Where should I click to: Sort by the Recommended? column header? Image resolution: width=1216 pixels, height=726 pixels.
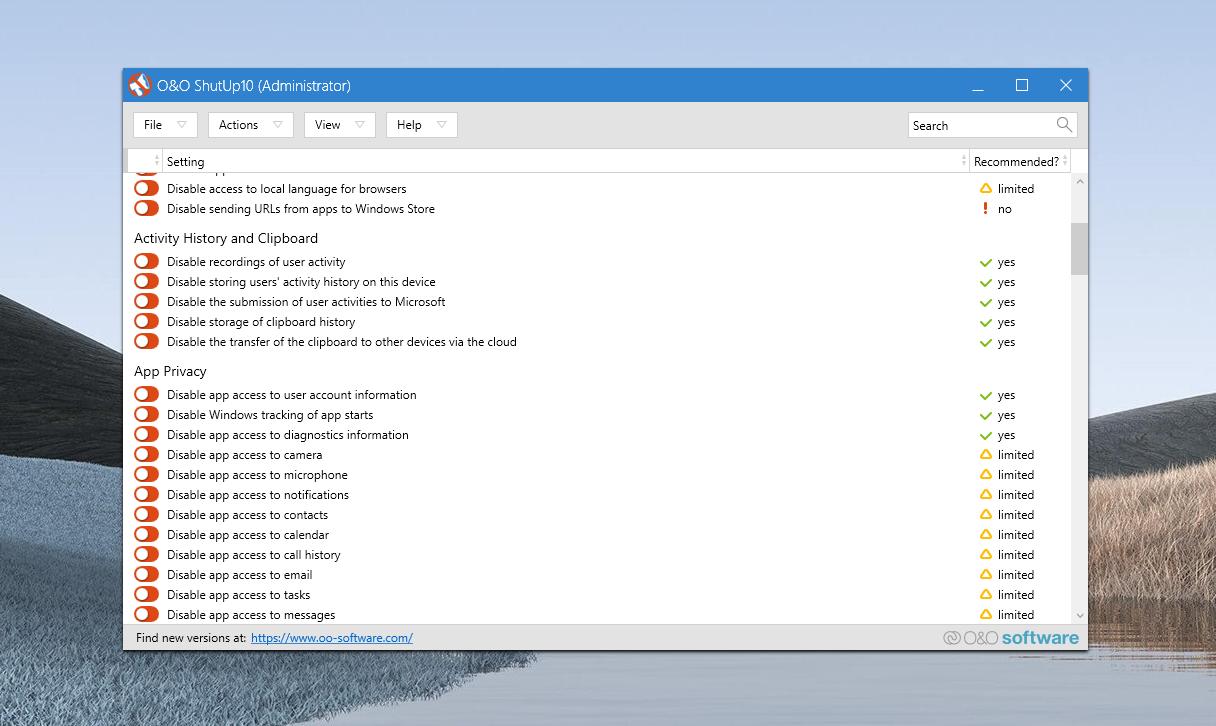1020,161
